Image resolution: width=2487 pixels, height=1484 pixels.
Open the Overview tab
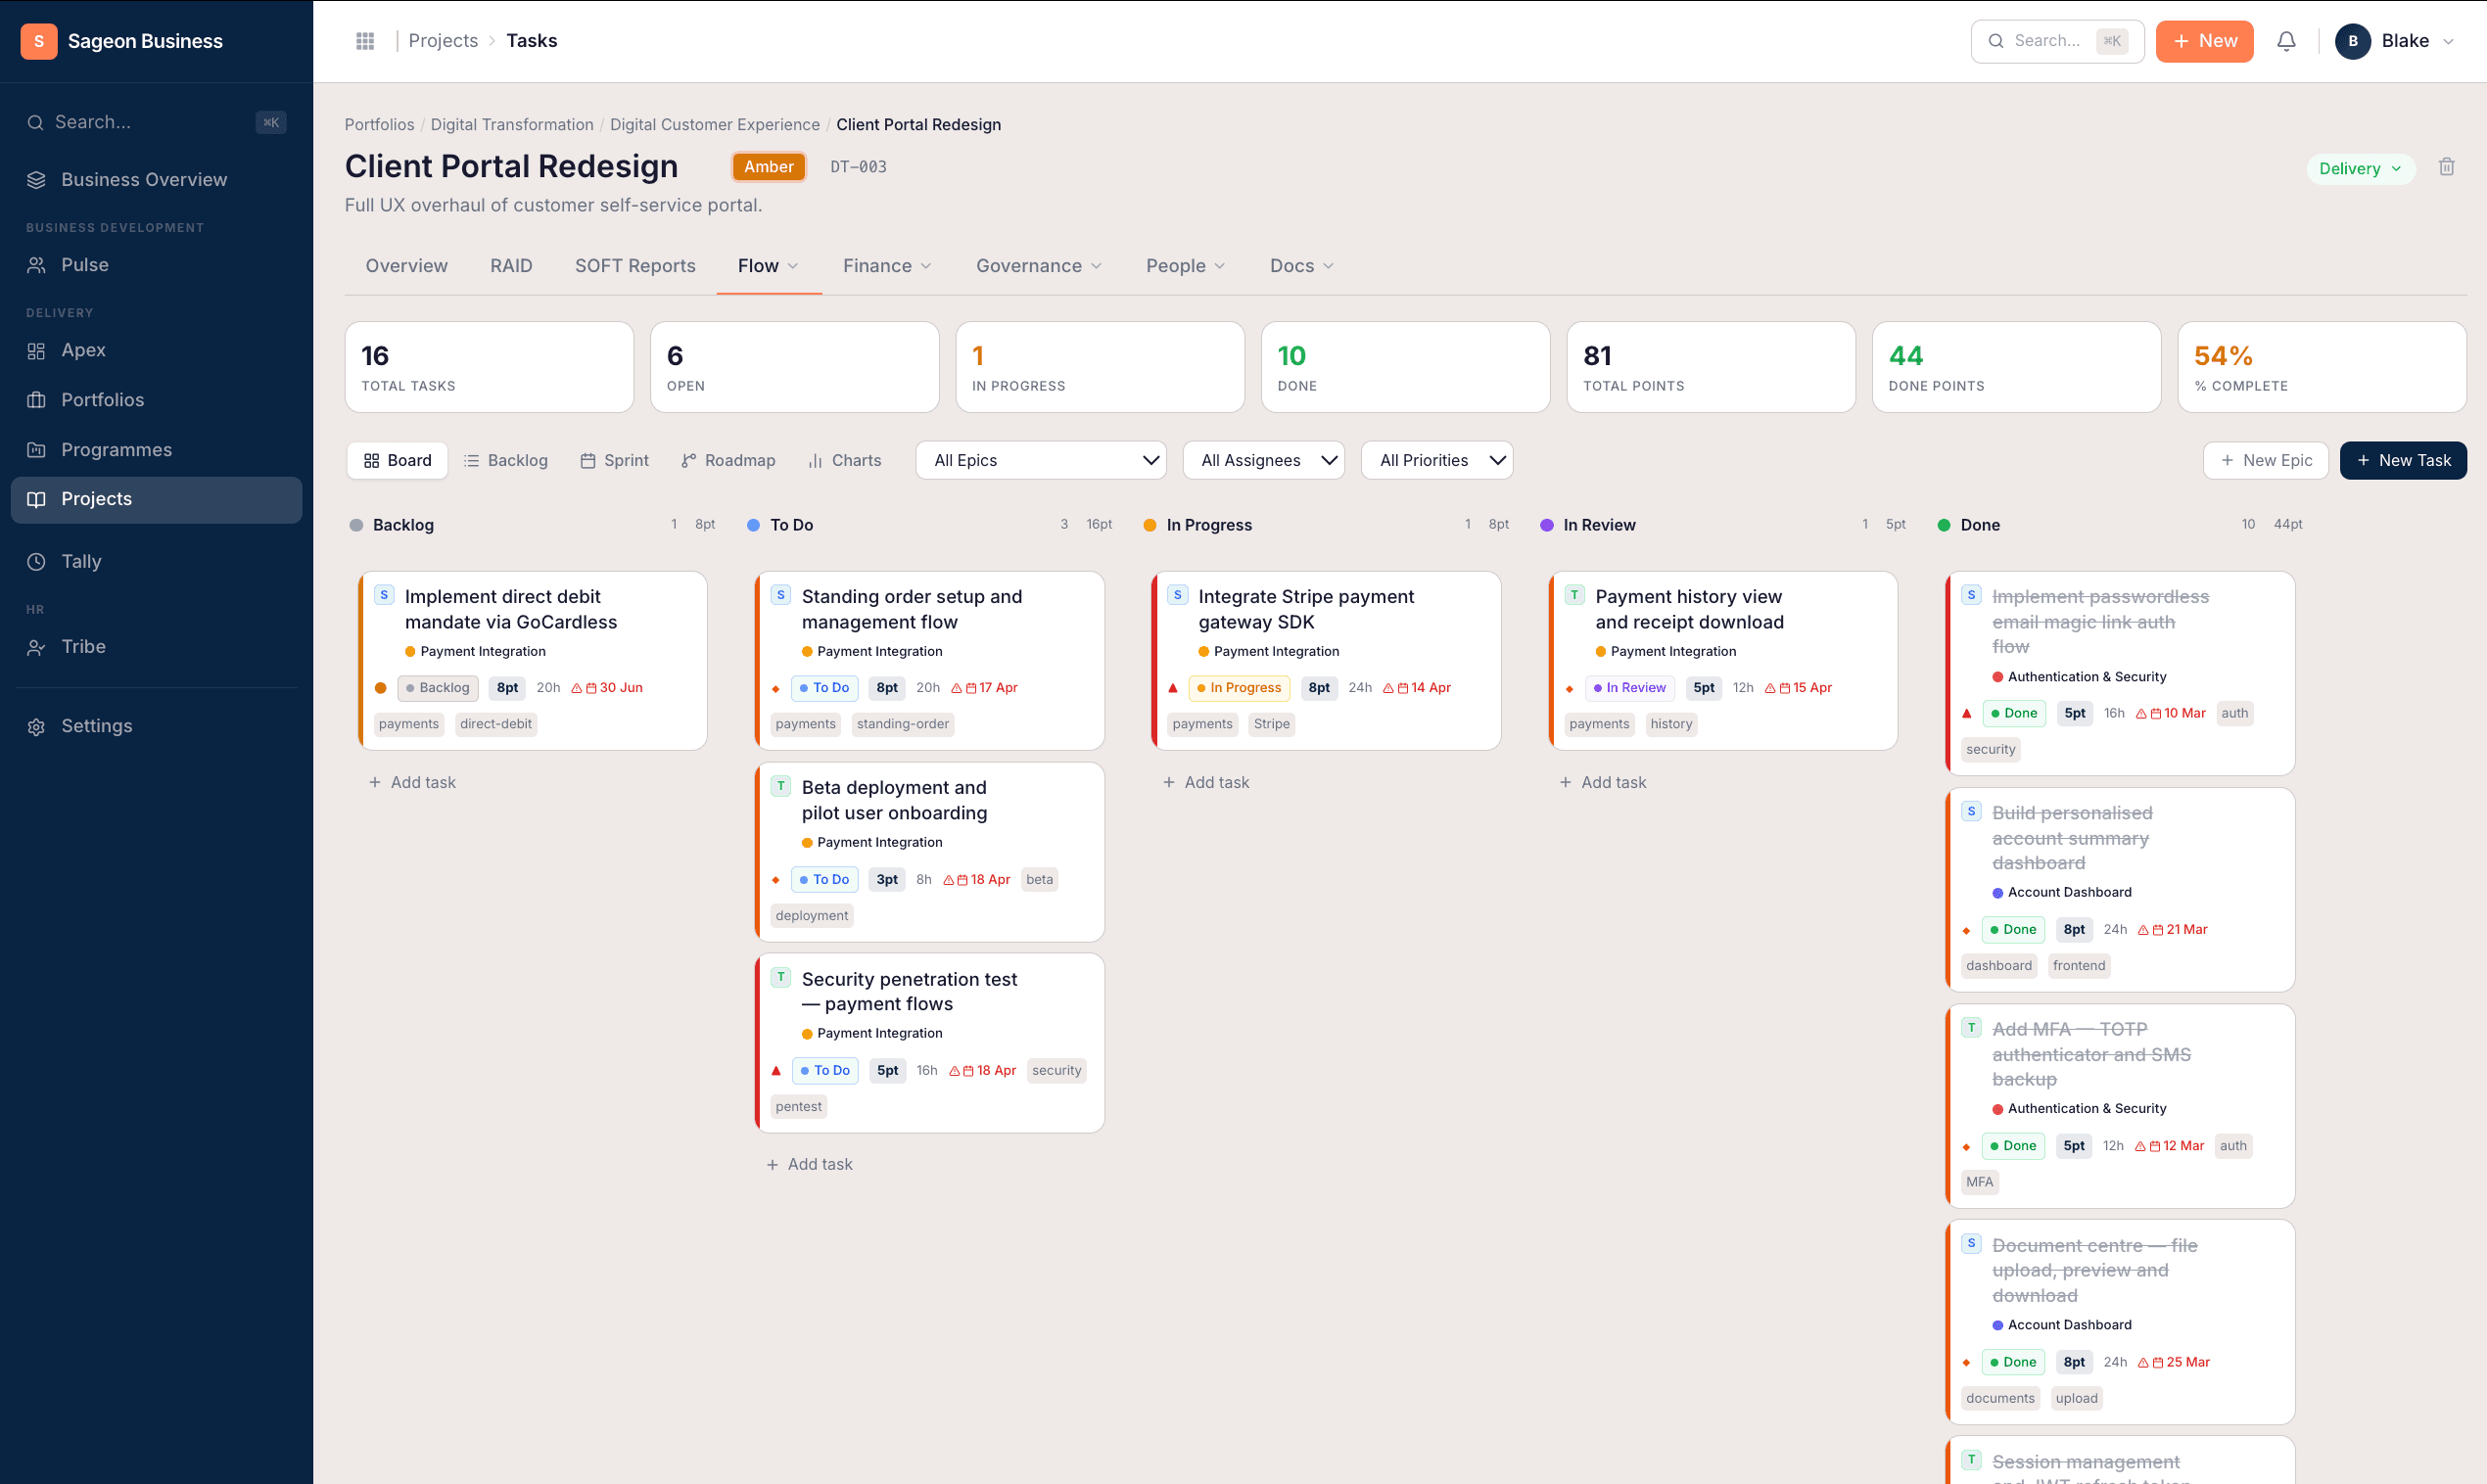pos(406,266)
